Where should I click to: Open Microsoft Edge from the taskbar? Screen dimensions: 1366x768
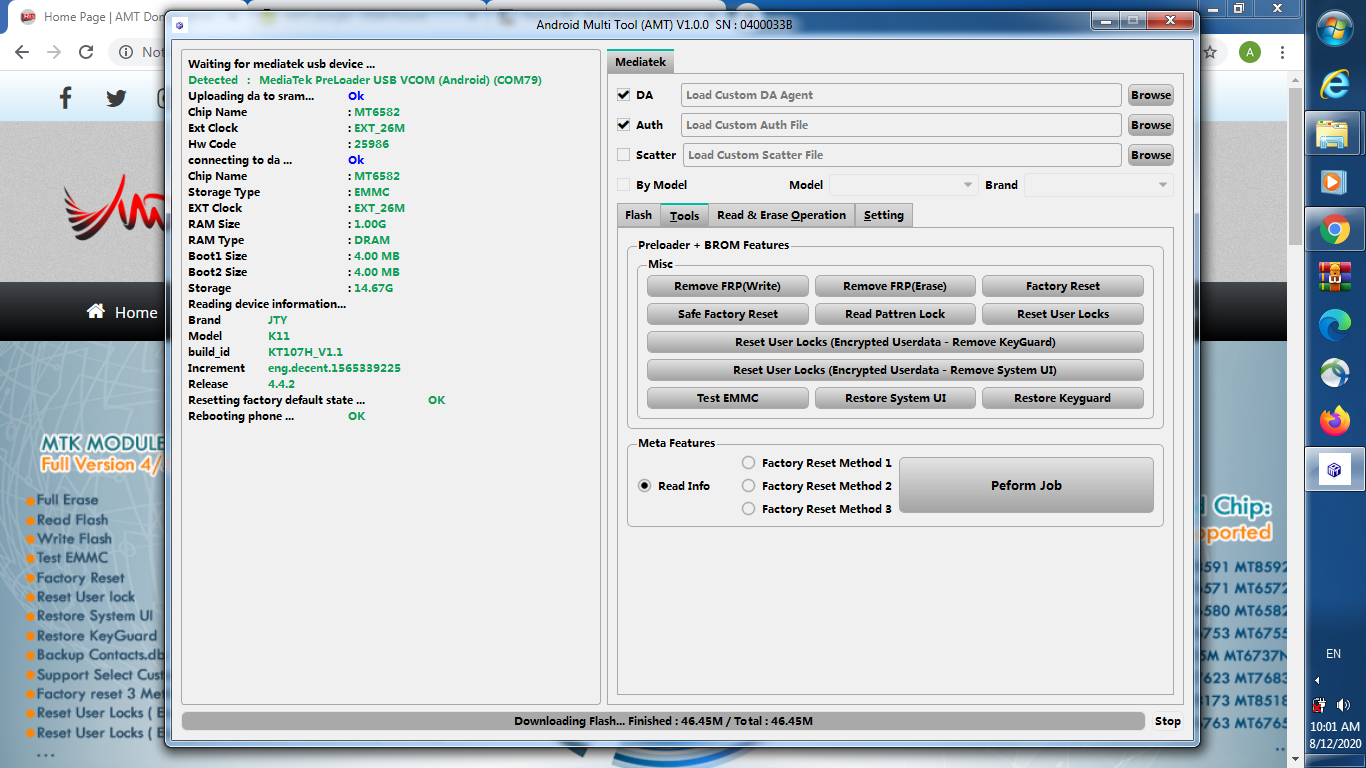click(1334, 325)
